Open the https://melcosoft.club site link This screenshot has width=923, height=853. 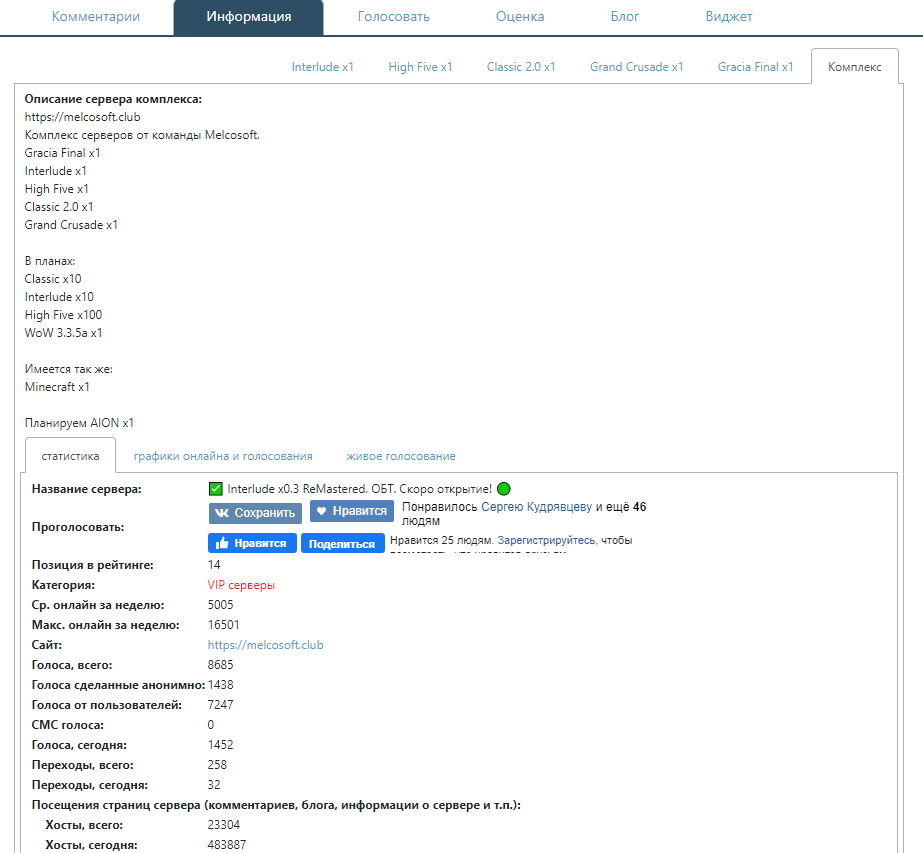pyautogui.click(x=265, y=645)
